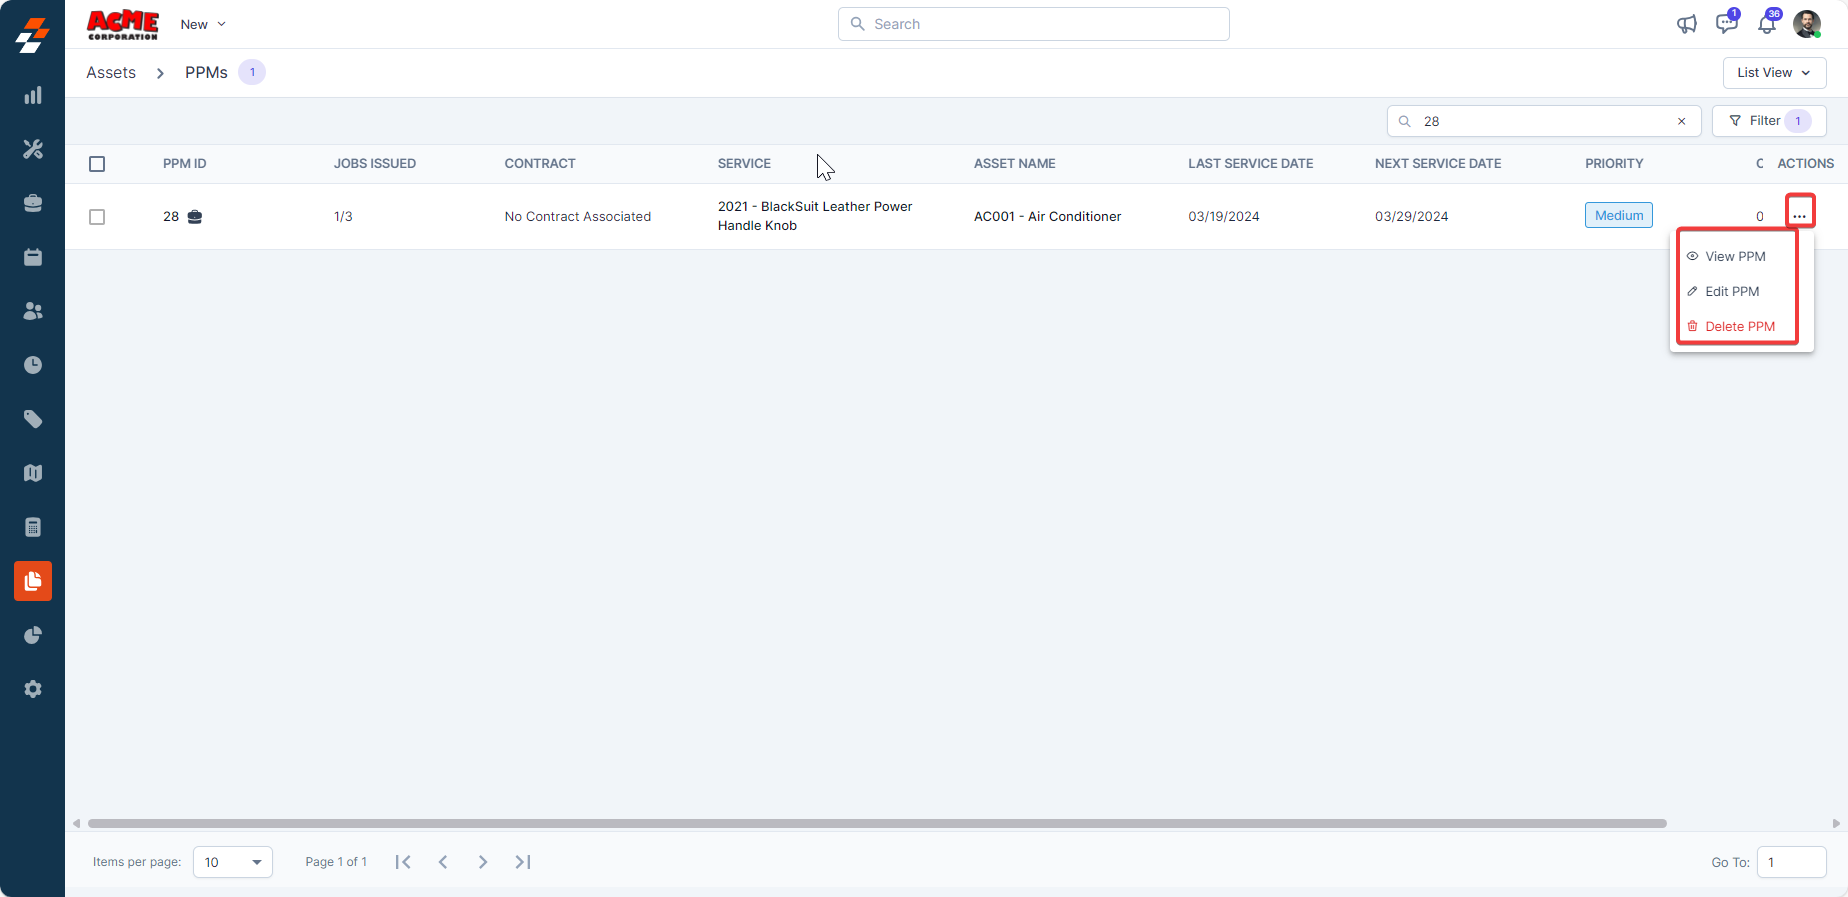1848x897 pixels.
Task: Open the items per page dropdown
Action: pos(232,862)
